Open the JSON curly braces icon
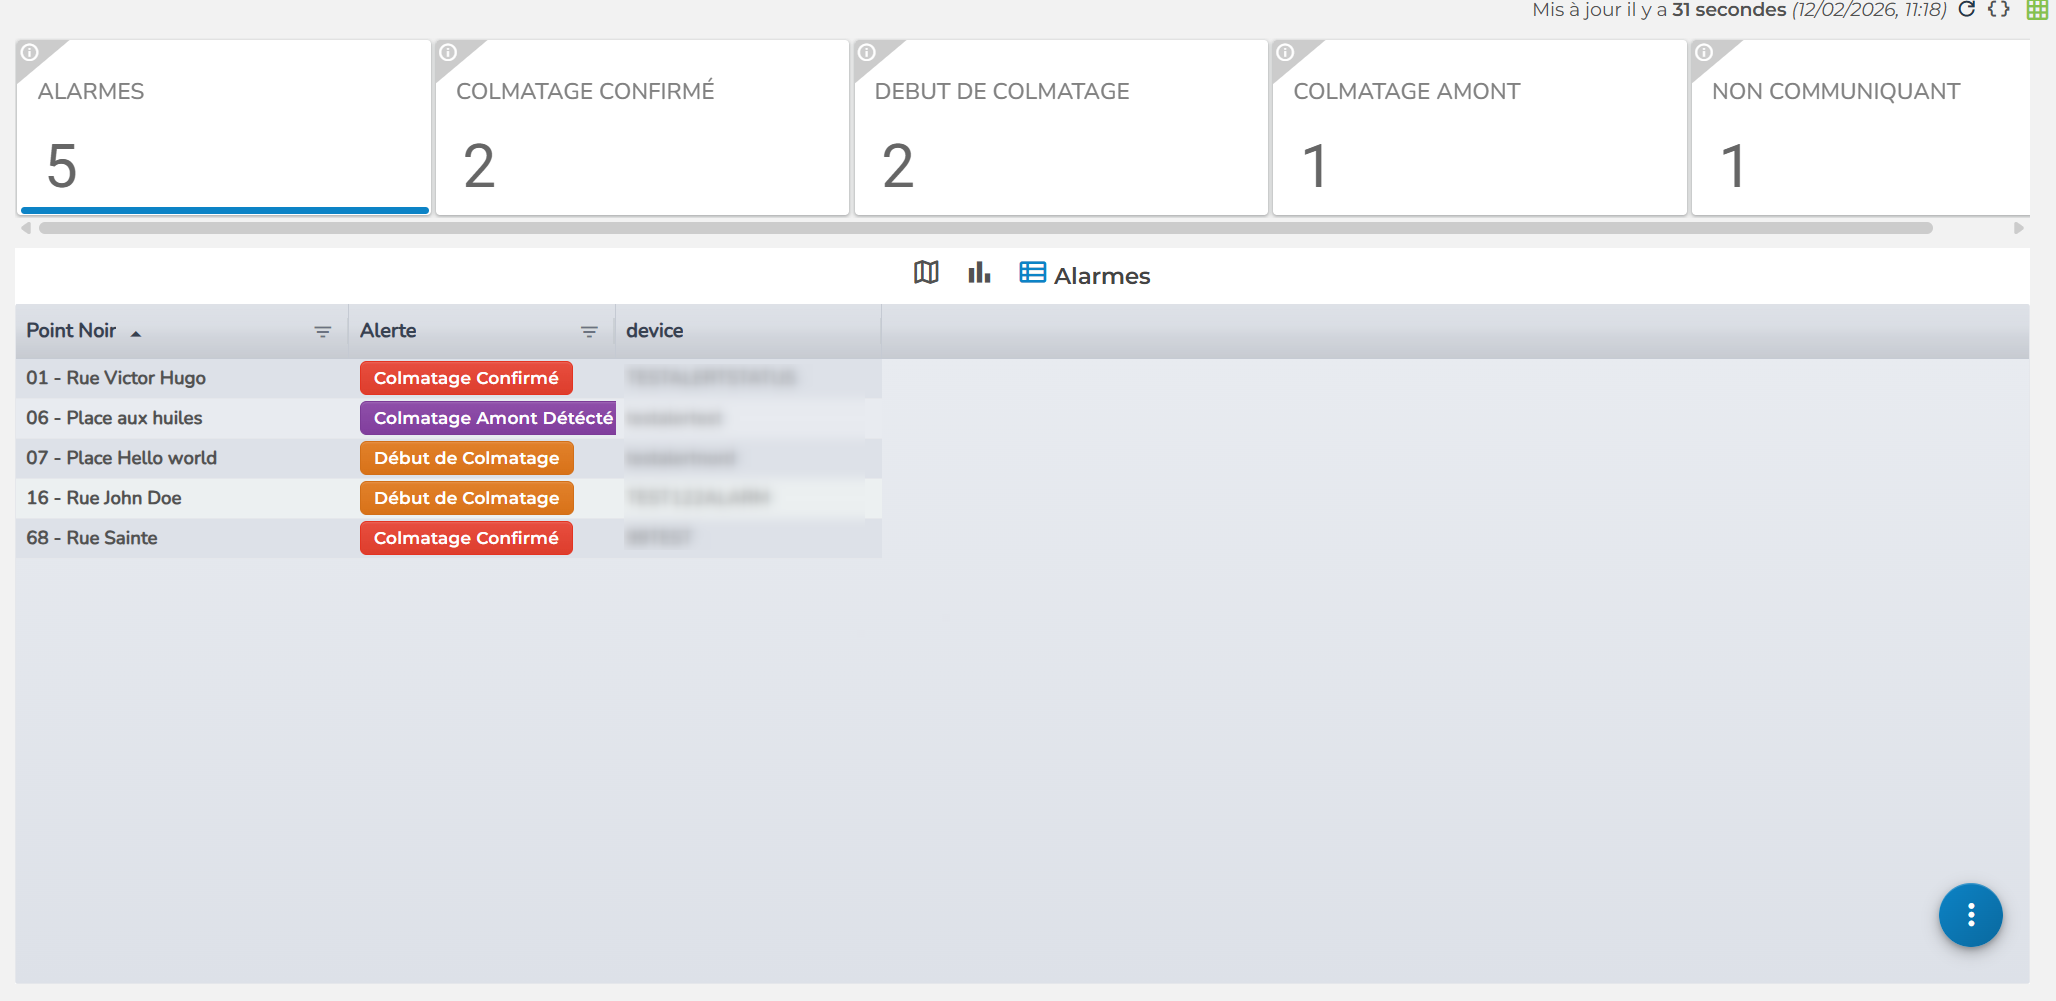Image resolution: width=2056 pixels, height=1001 pixels. point(1999,10)
